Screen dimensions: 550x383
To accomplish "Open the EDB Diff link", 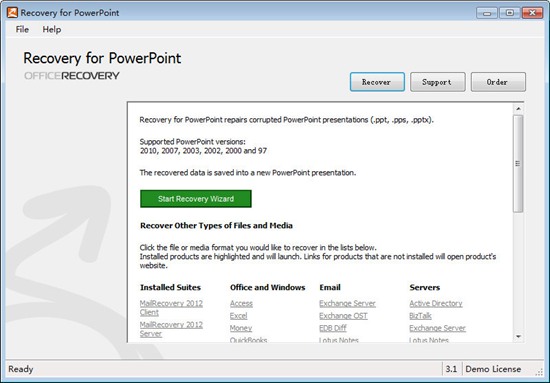I will pos(333,328).
